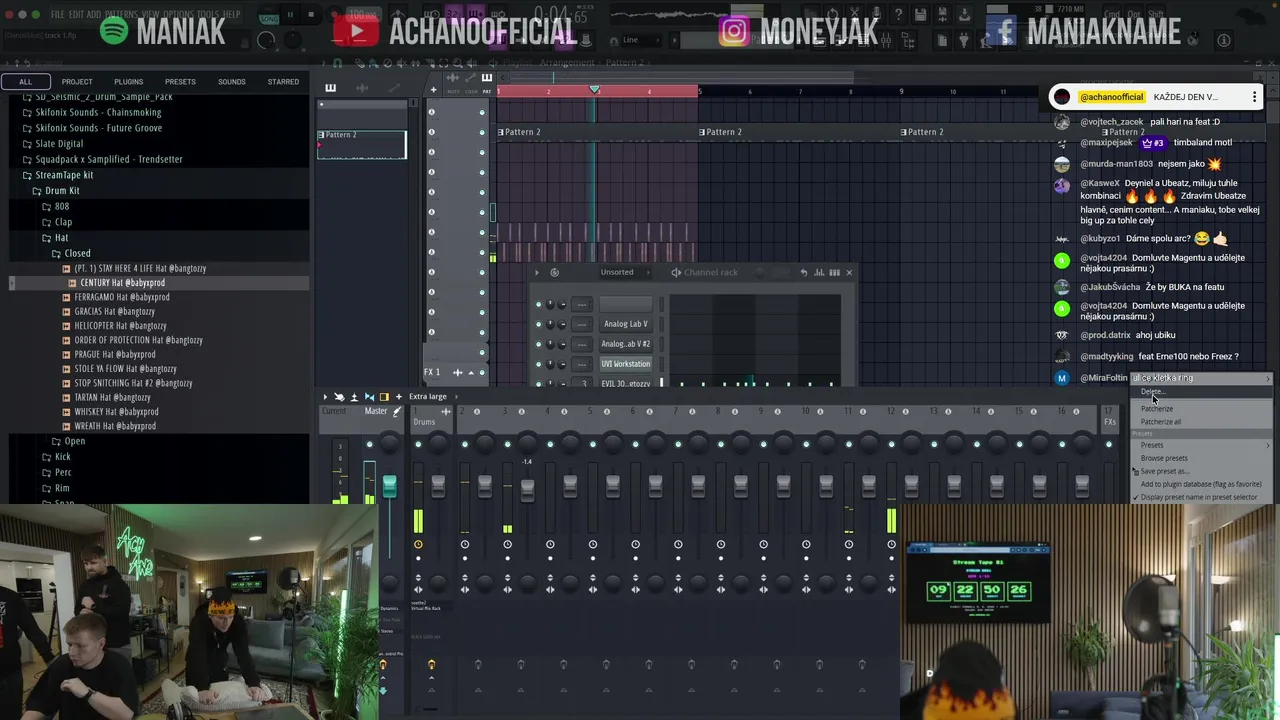Viewport: 1280px width, 720px height.
Task: Open the mixer options arrow menu
Action: pos(324,397)
